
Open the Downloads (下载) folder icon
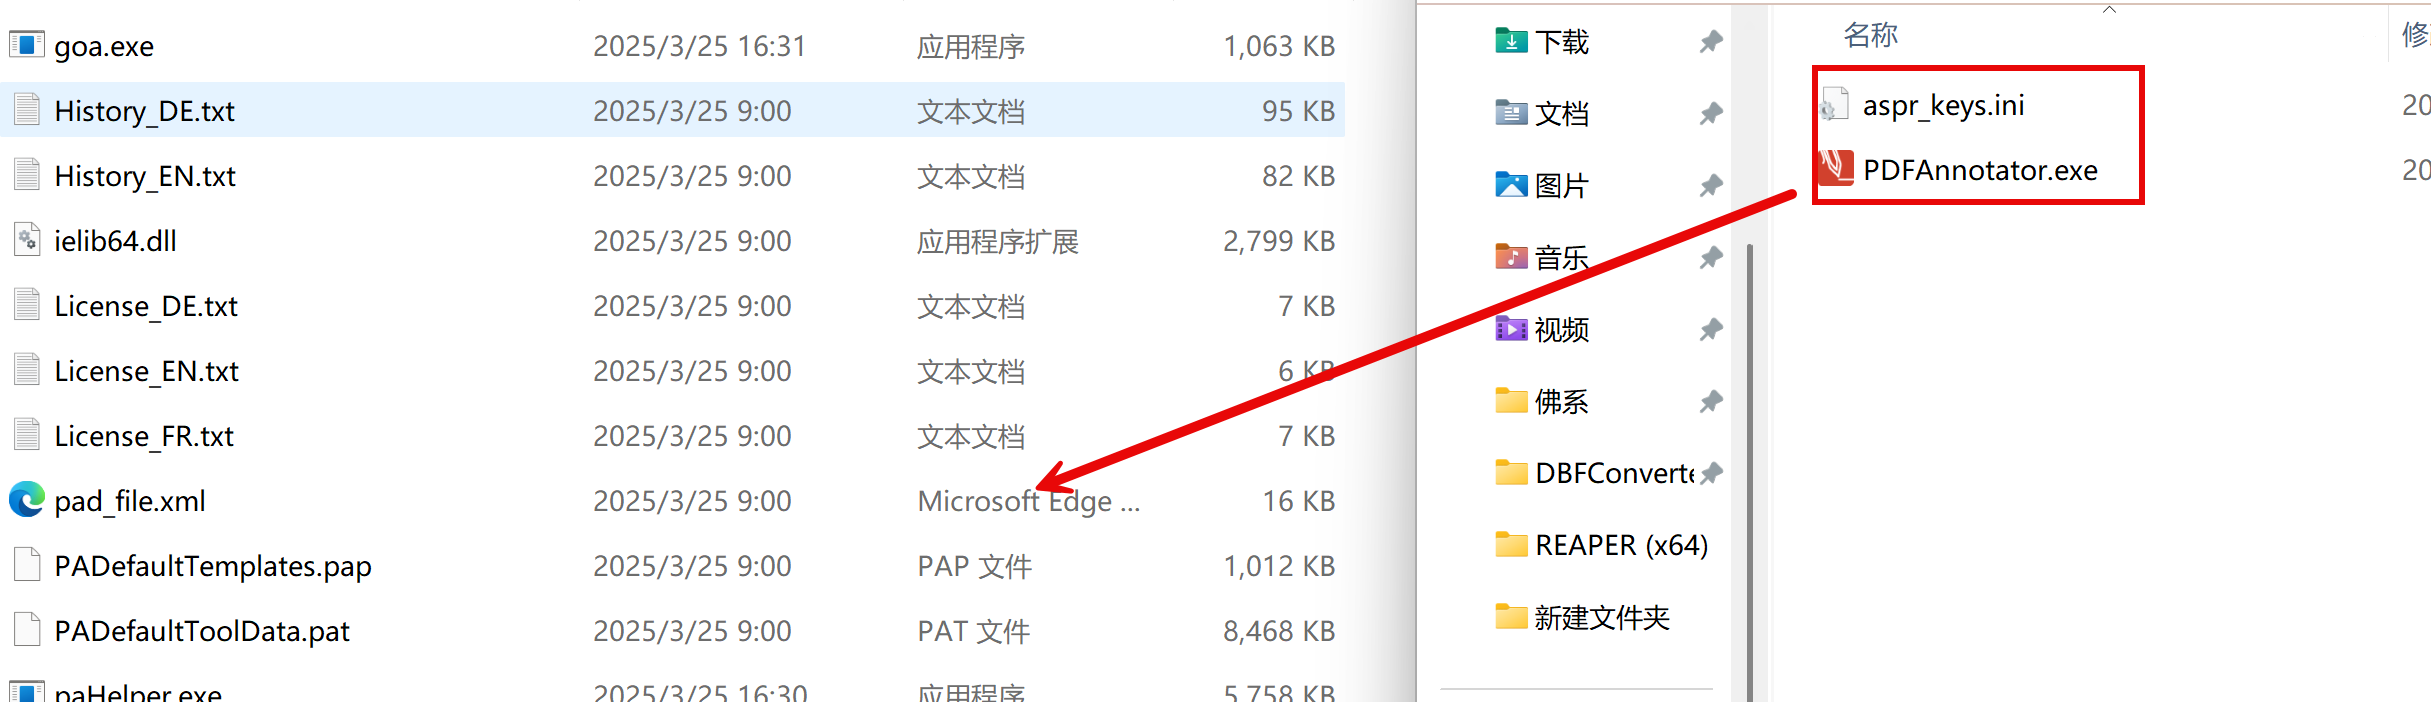(x=1510, y=41)
